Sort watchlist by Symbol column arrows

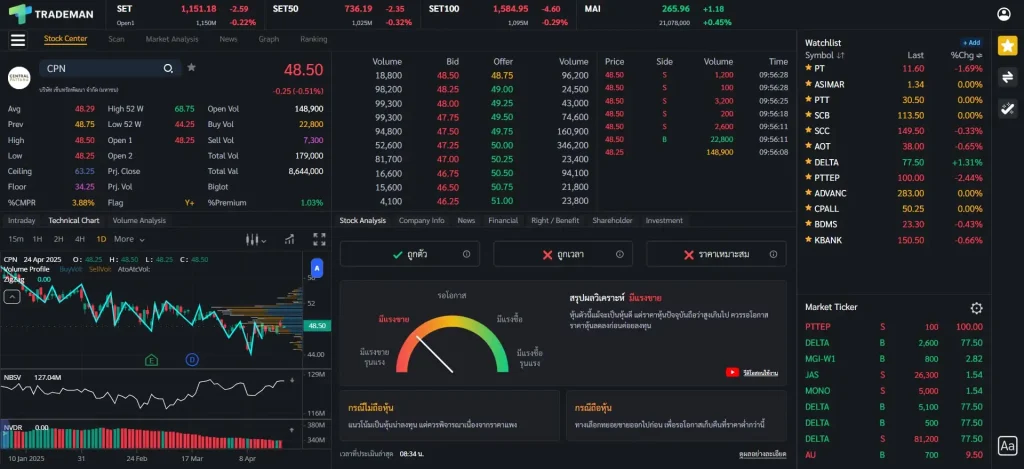(x=840, y=56)
